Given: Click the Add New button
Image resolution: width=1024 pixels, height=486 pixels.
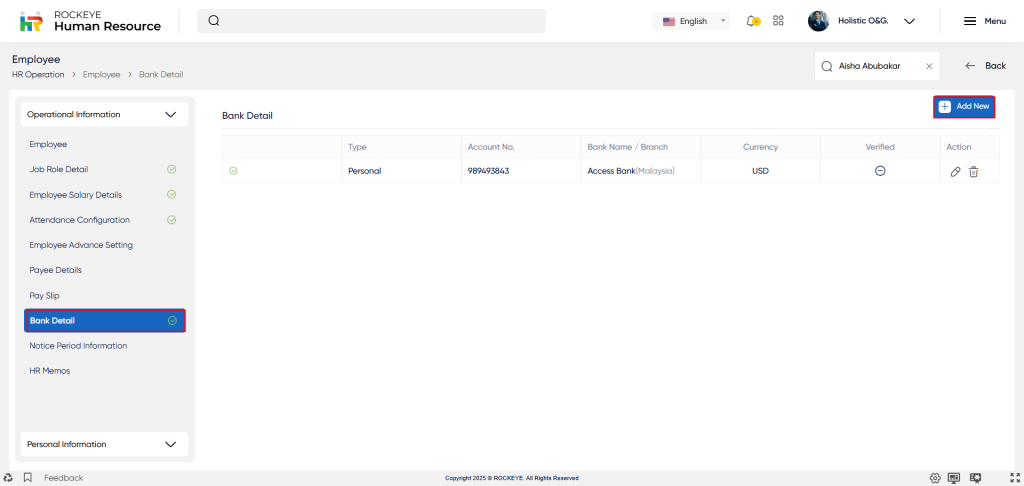Looking at the screenshot, I should pyautogui.click(x=964, y=106).
